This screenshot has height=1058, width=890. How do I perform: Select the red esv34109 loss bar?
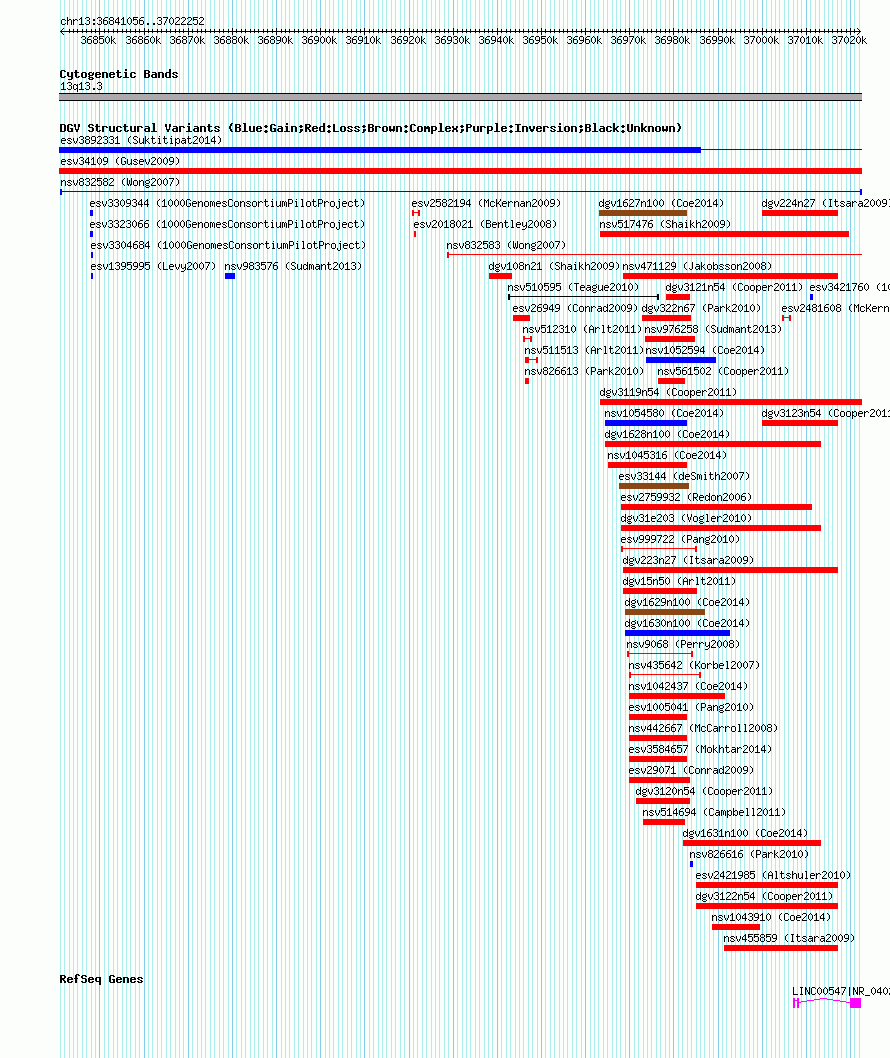pyautogui.click(x=460, y=171)
